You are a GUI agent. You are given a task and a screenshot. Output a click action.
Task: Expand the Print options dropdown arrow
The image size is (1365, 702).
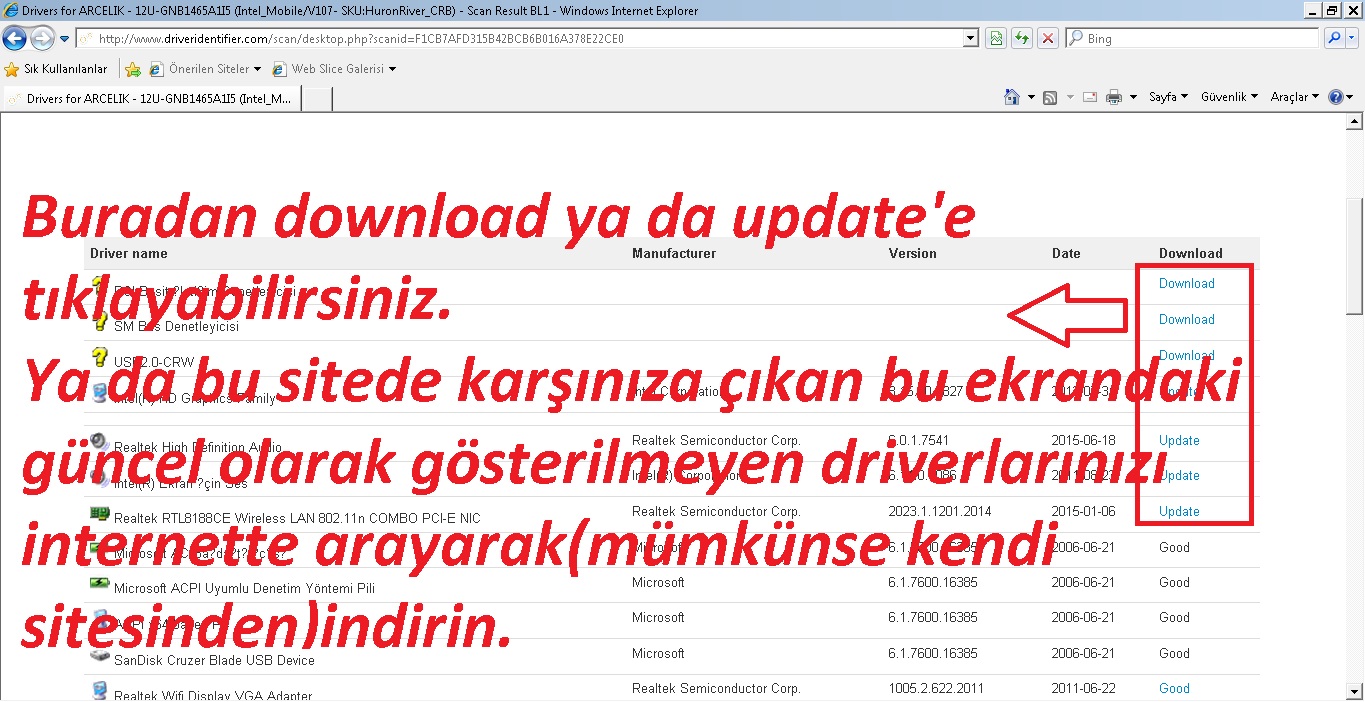coord(1133,97)
